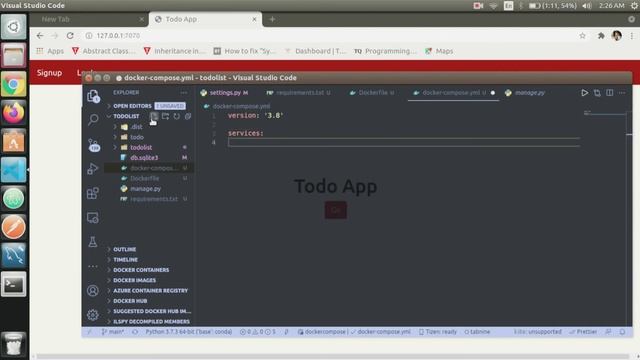The height and width of the screenshot is (360, 640).
Task: Open Explorer views and more actions ellipsis
Action: 184,93
